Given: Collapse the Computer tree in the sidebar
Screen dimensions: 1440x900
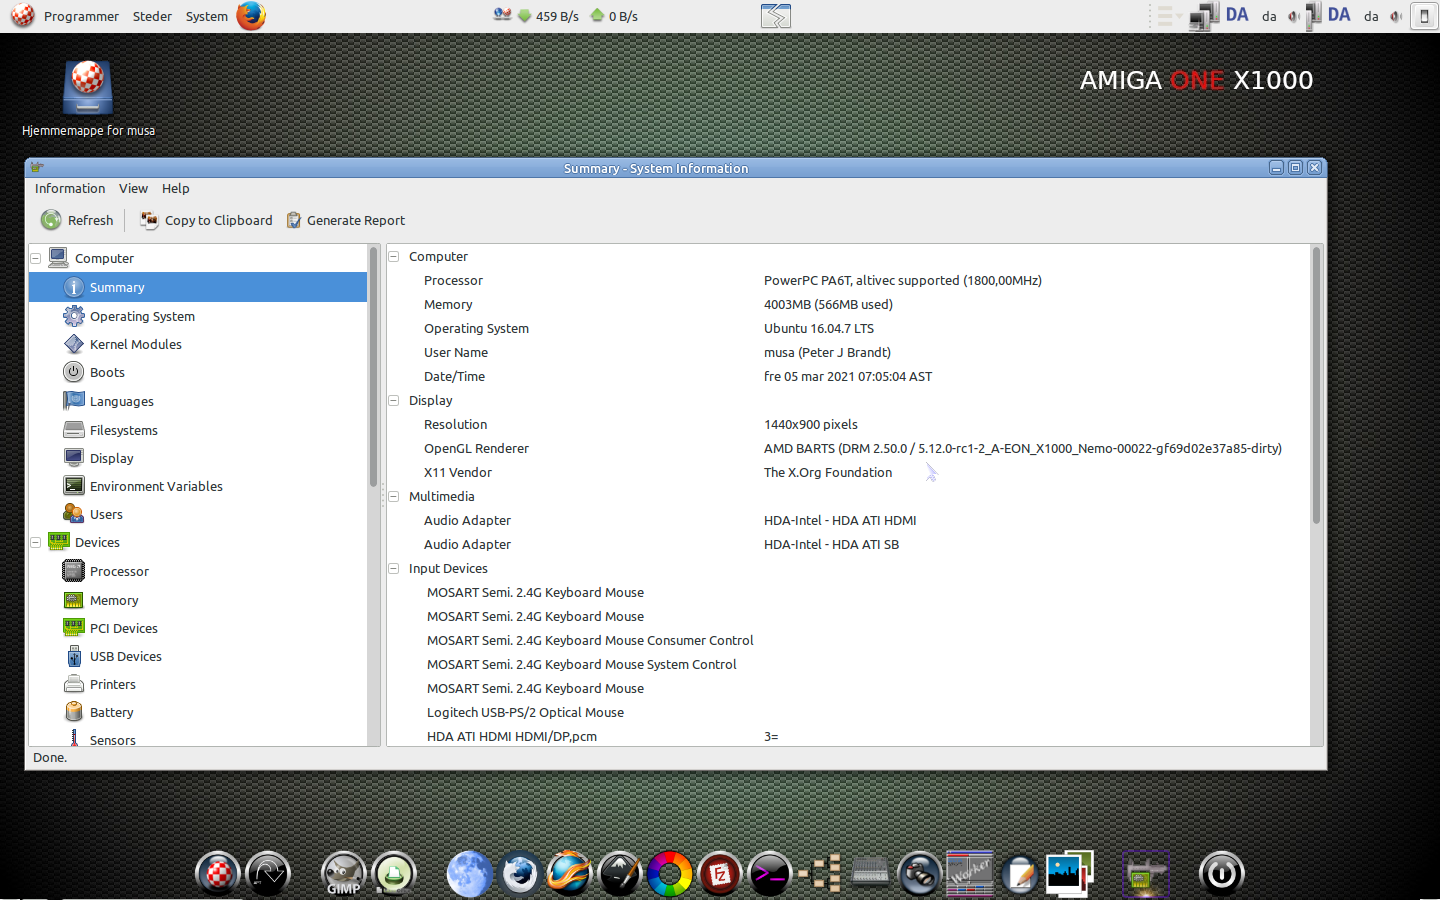Looking at the screenshot, I should (x=36, y=258).
